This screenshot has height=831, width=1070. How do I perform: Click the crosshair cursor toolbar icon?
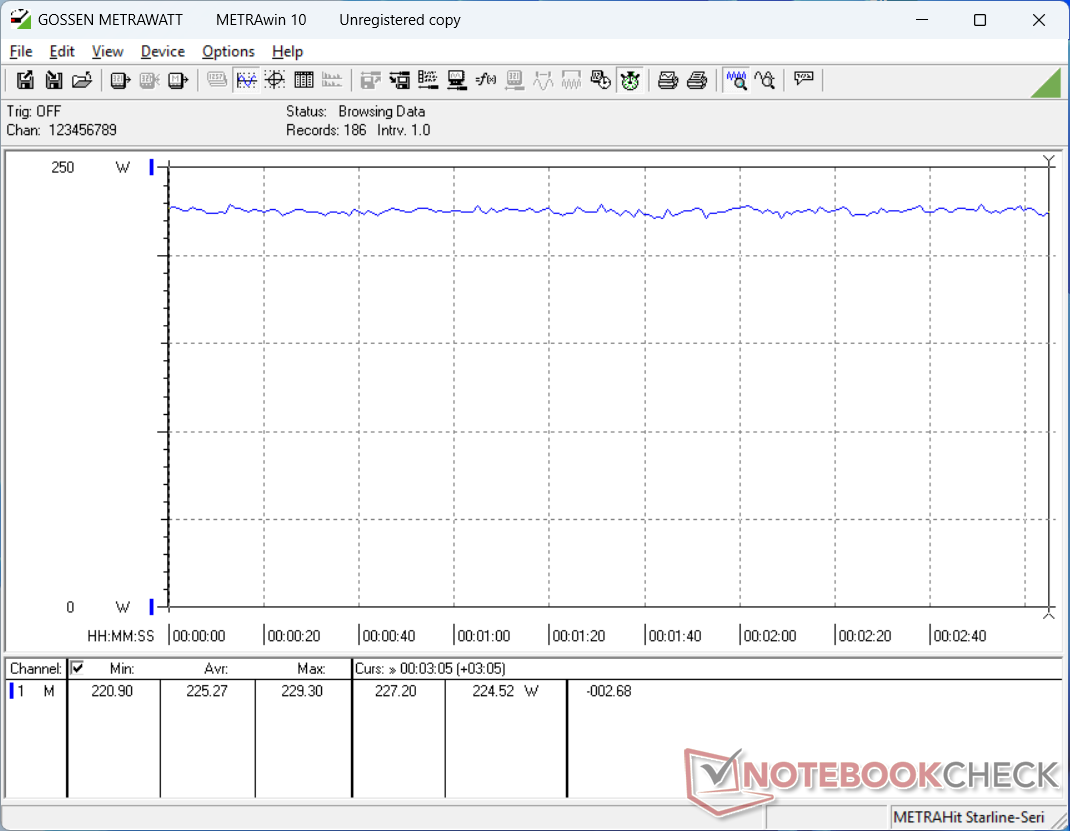coord(275,80)
